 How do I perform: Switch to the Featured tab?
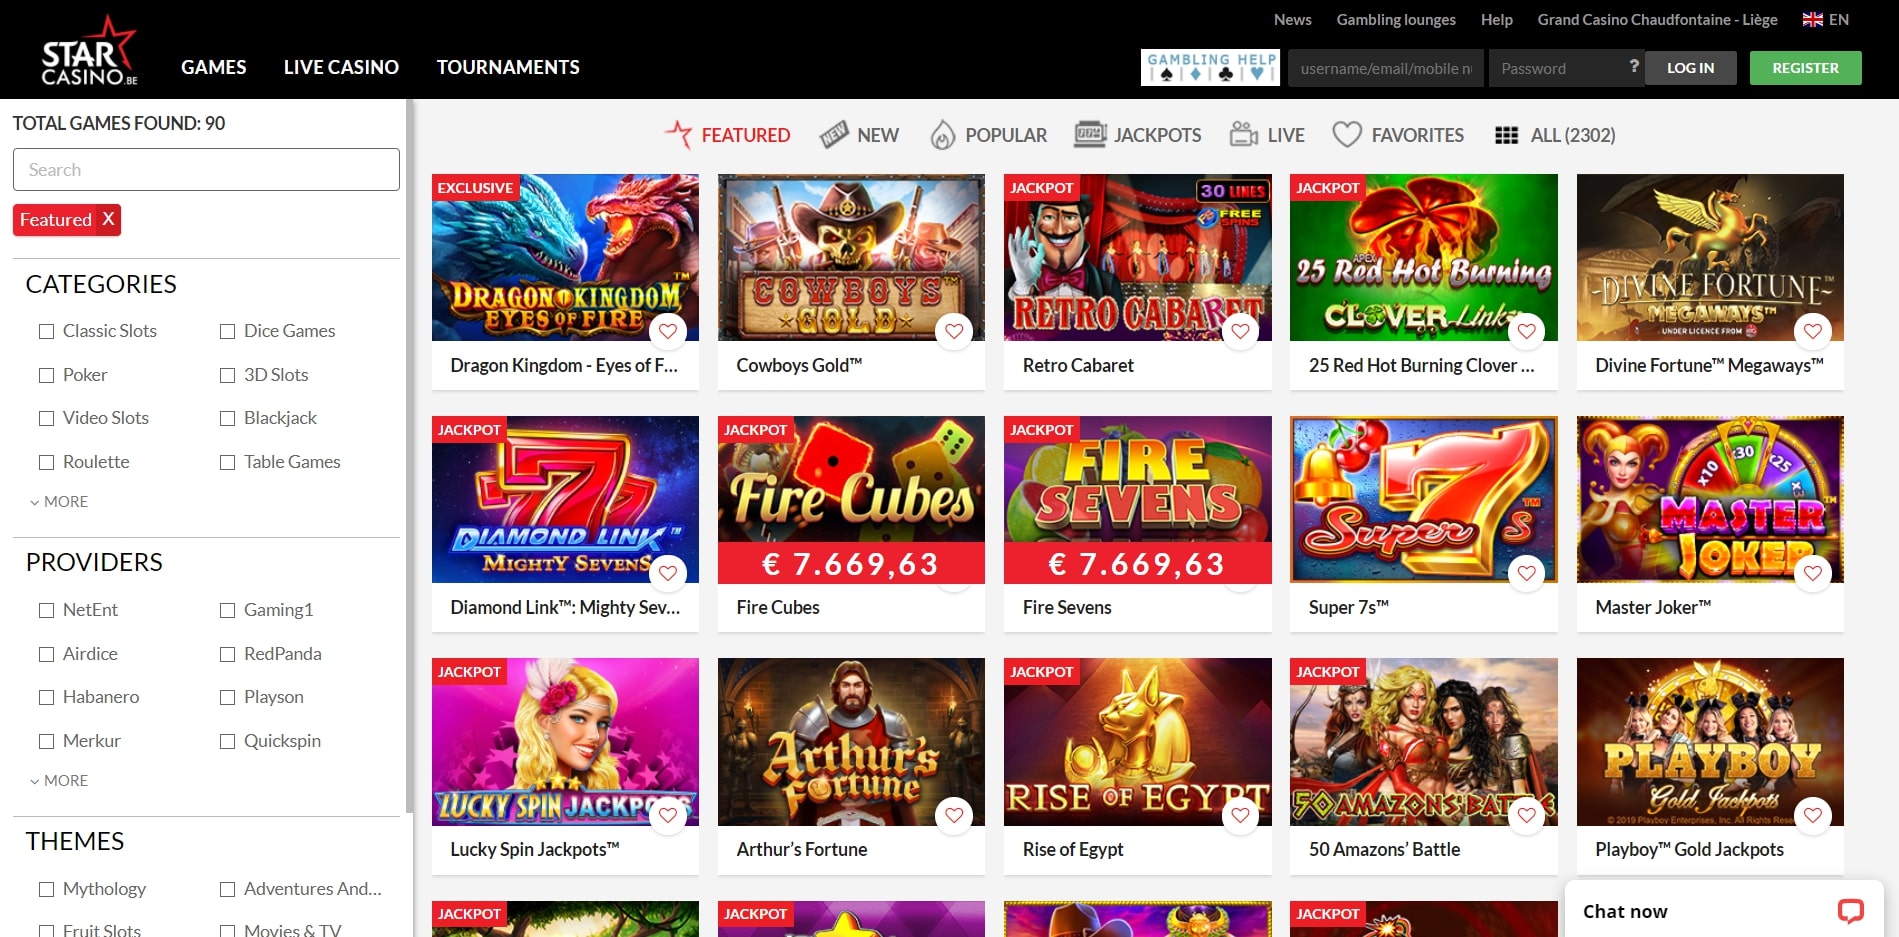[727, 135]
